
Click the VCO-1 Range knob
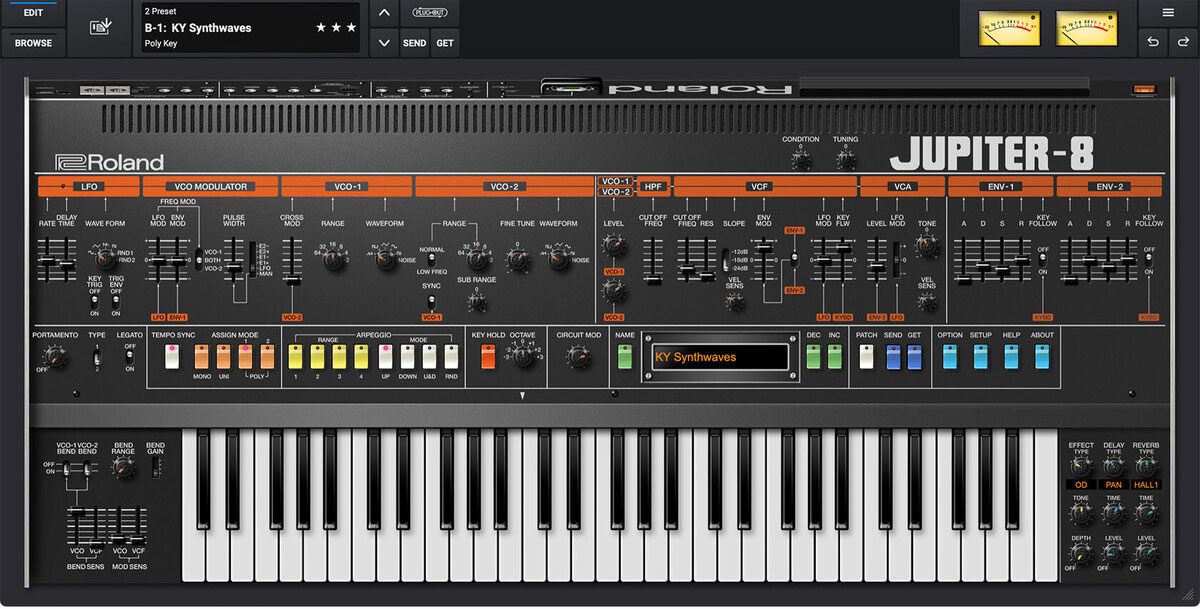332,261
